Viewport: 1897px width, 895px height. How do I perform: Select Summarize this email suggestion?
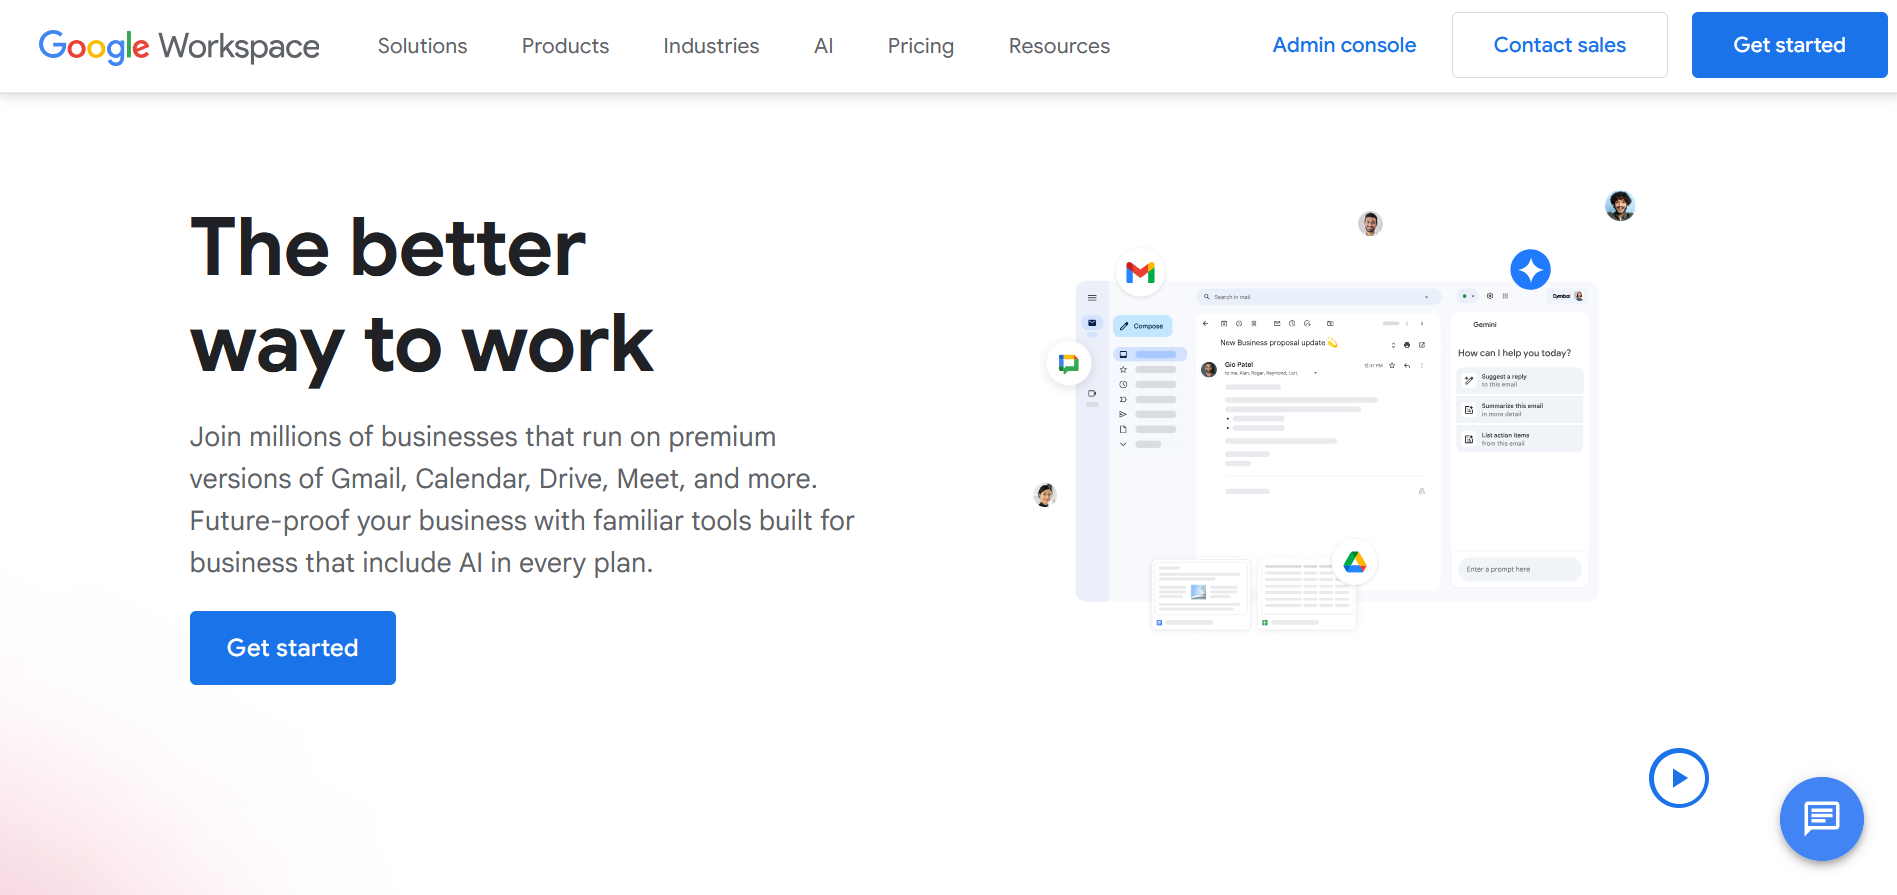1520,409
